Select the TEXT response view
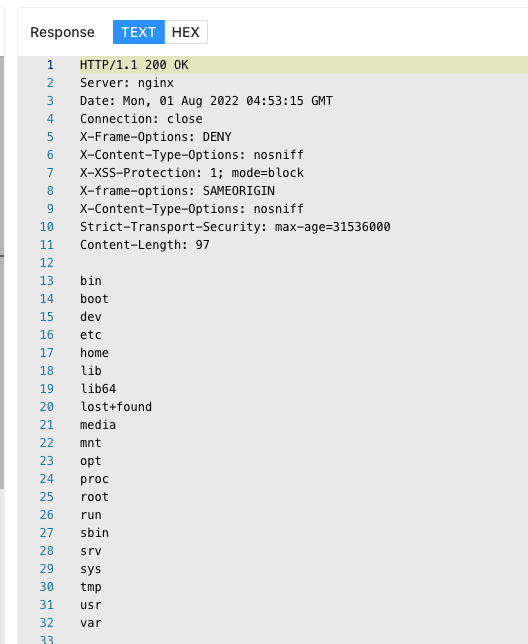The image size is (528, 644). pyautogui.click(x=139, y=32)
